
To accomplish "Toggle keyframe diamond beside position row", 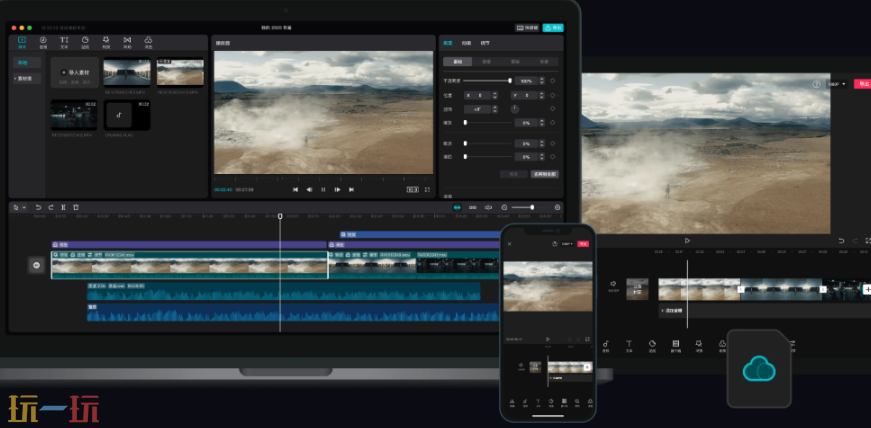I will pyautogui.click(x=552, y=96).
